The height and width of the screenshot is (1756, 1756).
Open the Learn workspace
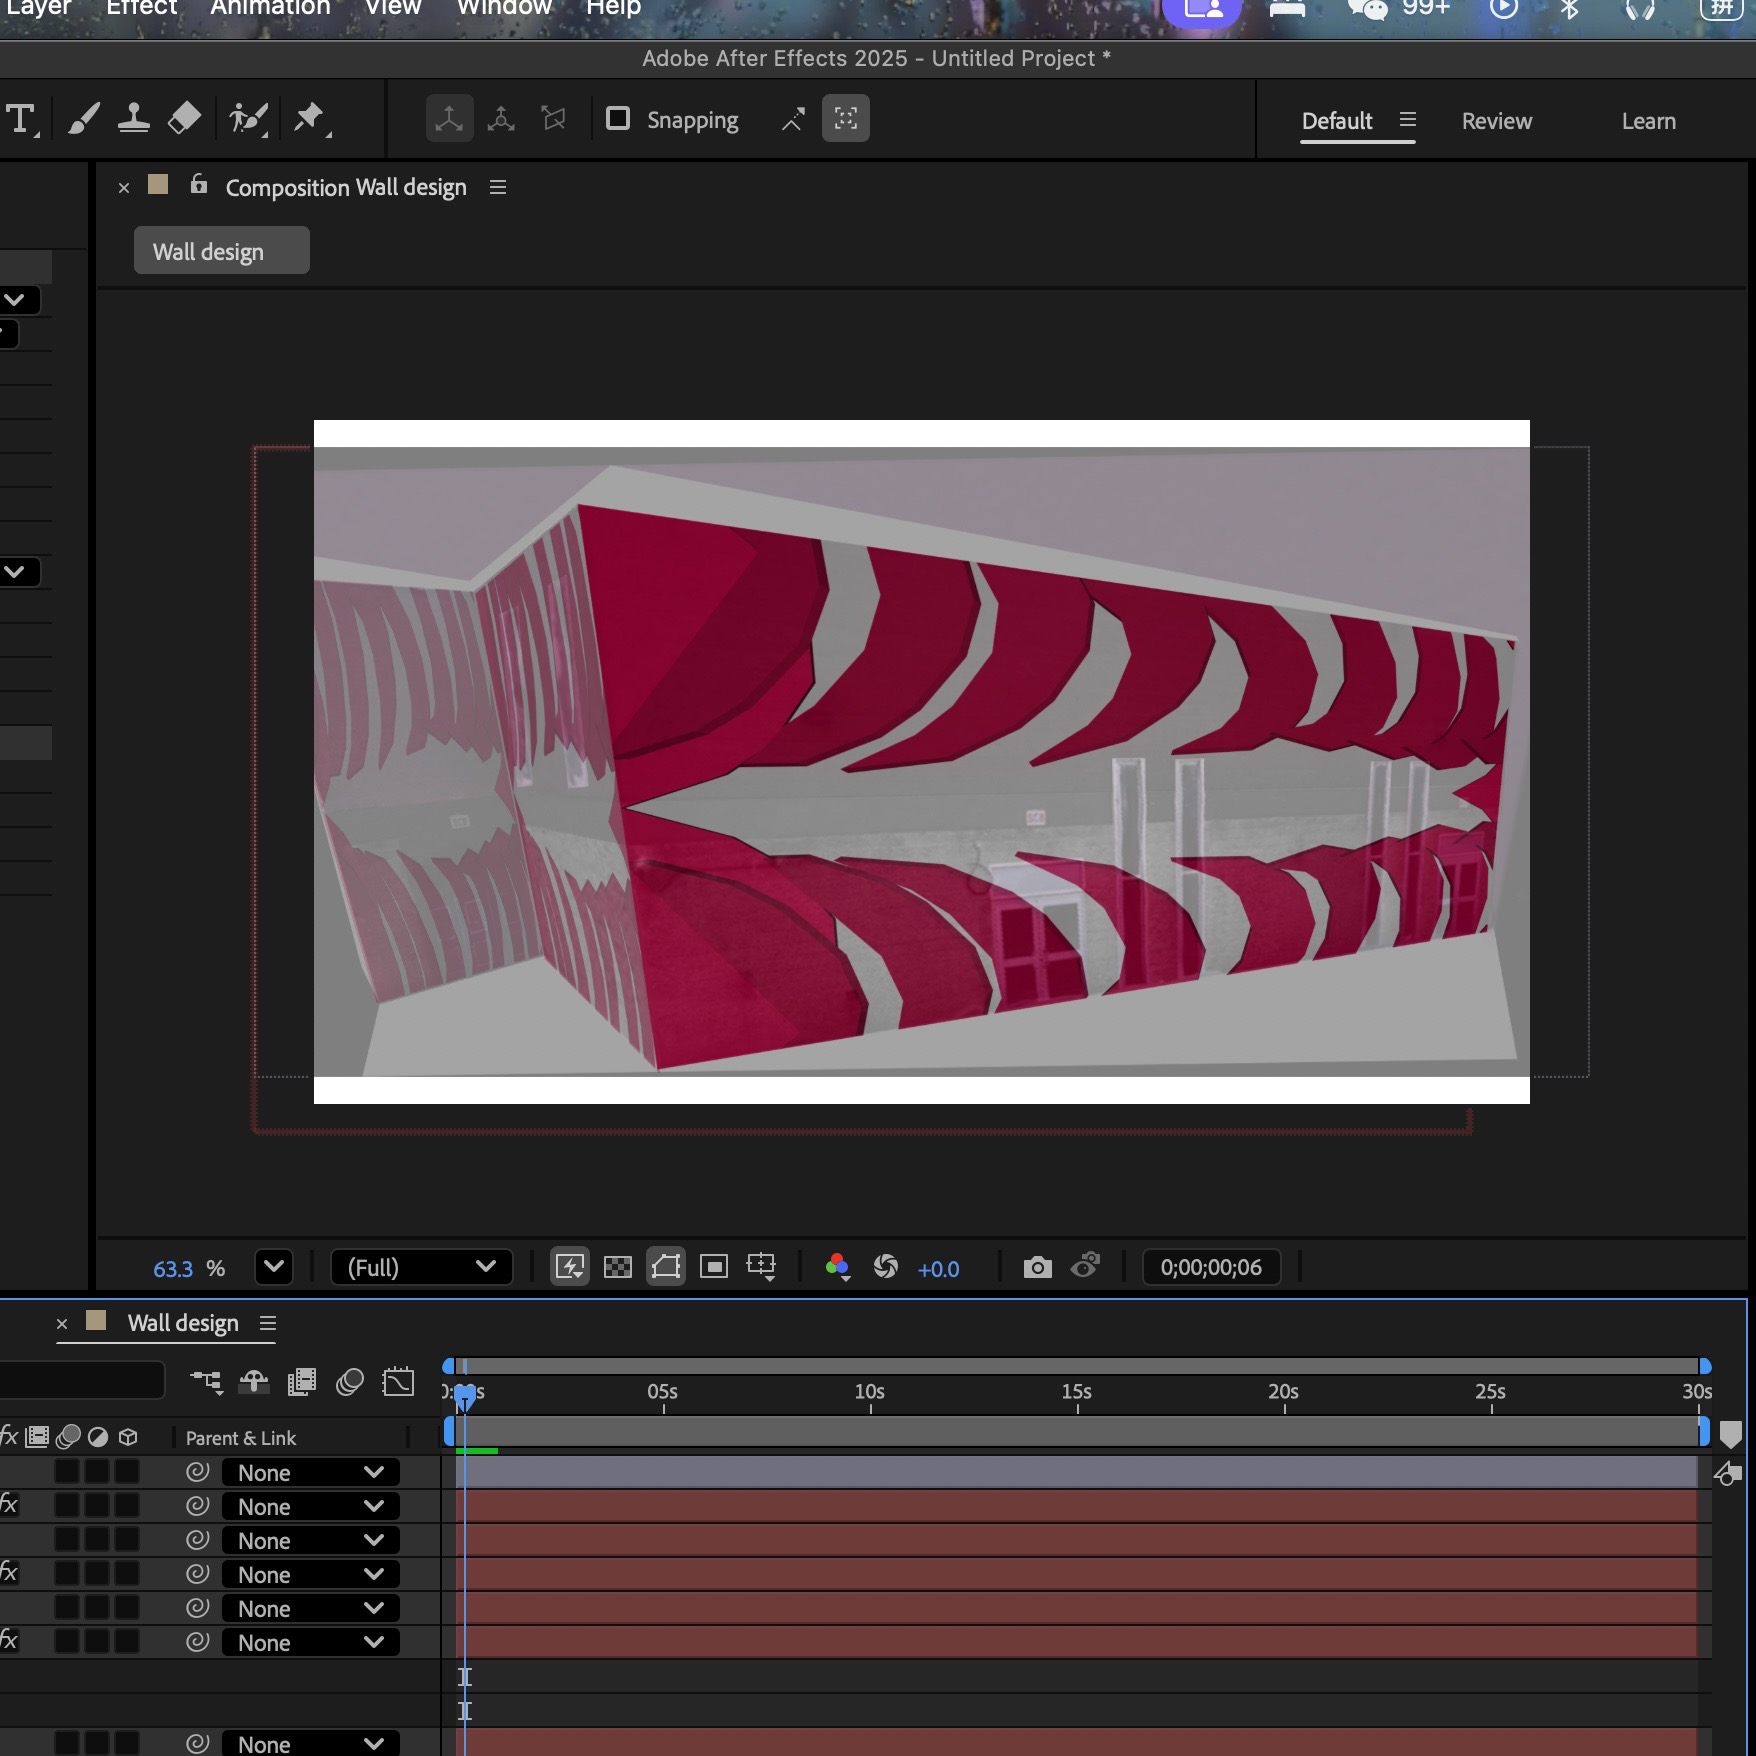pos(1648,120)
